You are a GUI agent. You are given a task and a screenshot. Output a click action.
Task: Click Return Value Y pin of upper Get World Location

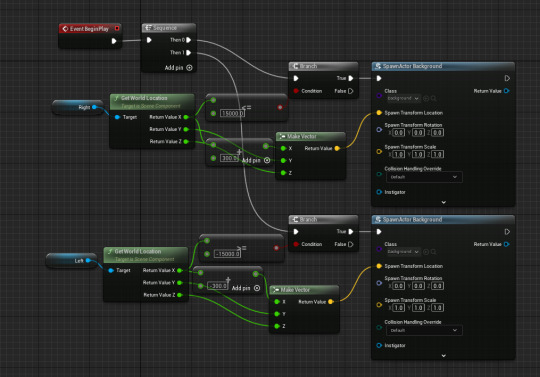click(186, 129)
